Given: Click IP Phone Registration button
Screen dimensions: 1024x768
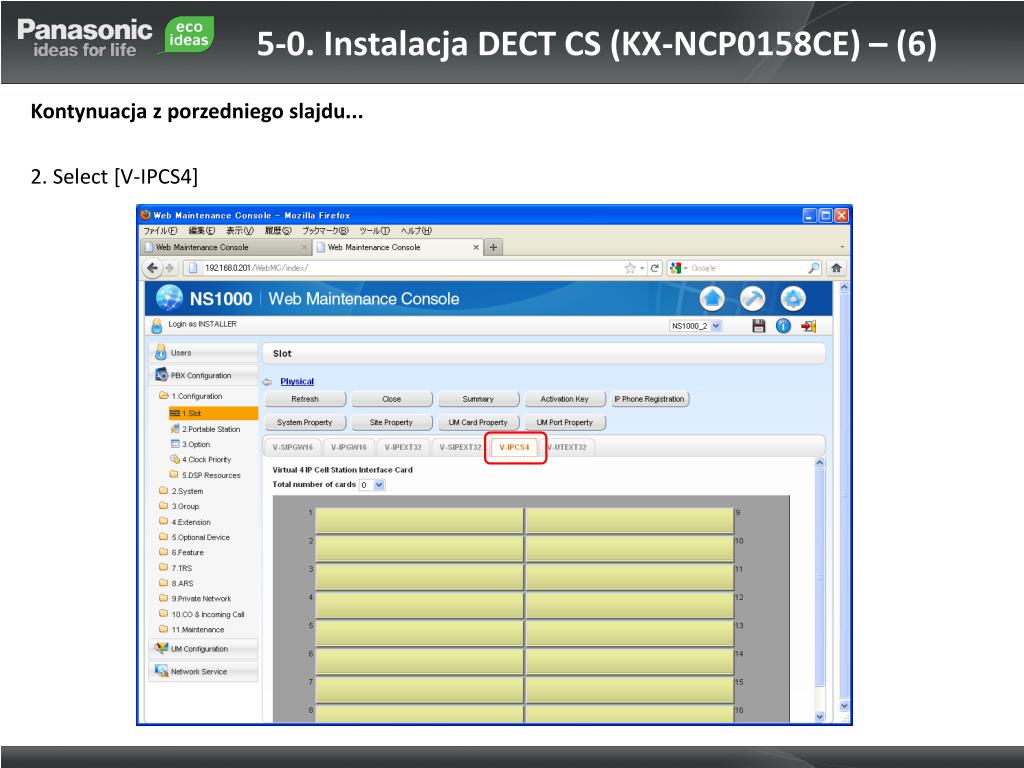Looking at the screenshot, I should tap(650, 399).
